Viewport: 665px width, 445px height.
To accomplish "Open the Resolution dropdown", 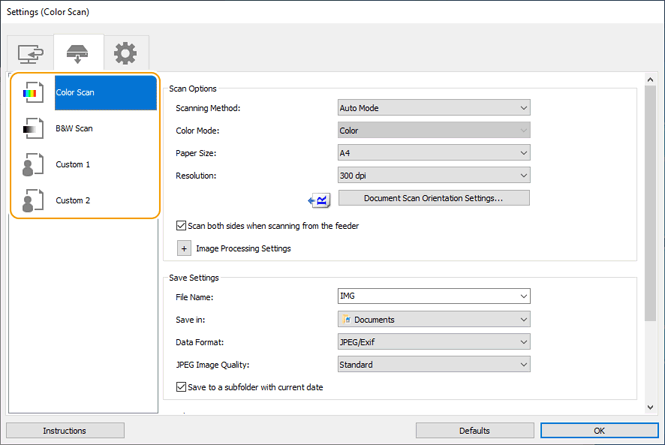I will pyautogui.click(x=433, y=175).
